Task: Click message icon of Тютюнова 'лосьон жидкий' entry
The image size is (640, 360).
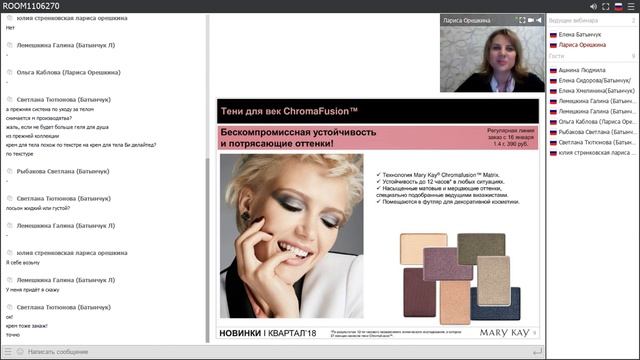Action: (10, 198)
